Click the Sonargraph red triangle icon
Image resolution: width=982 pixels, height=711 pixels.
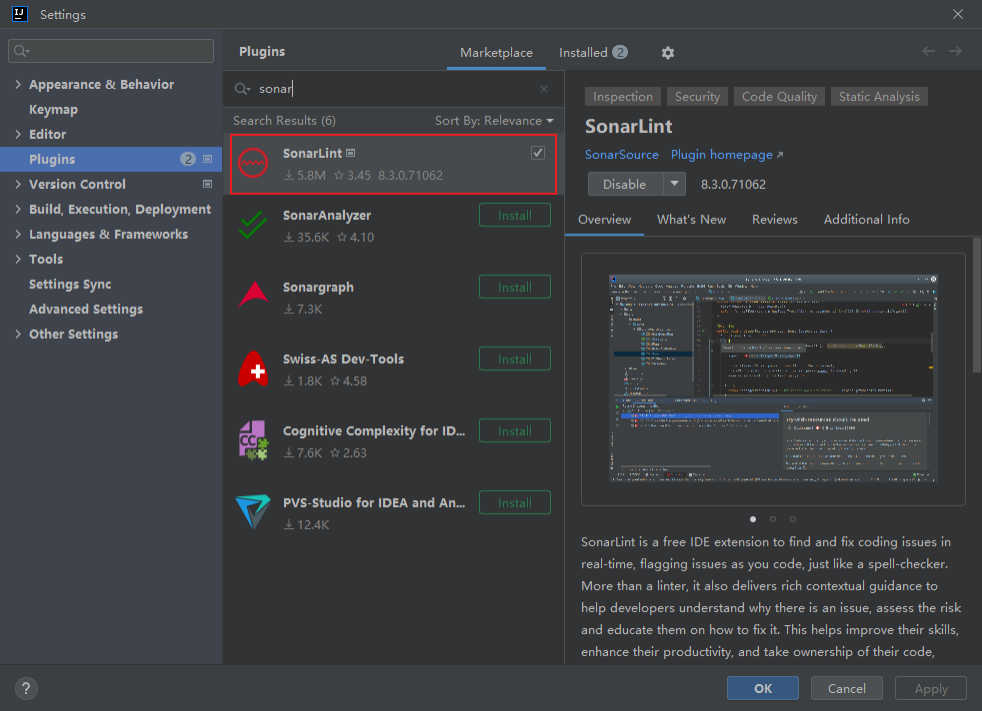pyautogui.click(x=254, y=295)
